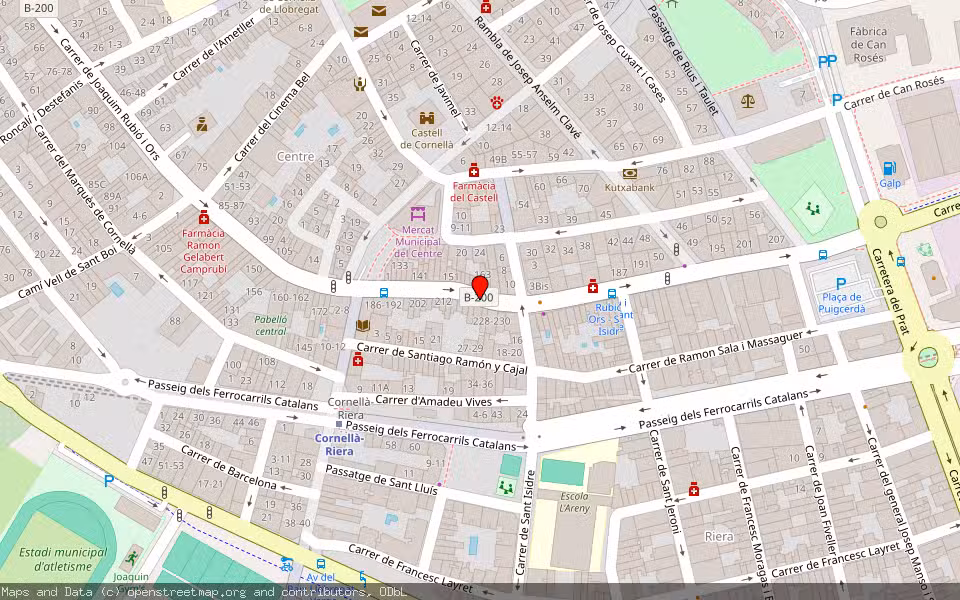
Task: Click the Kutxabank bank icon
Action: 629,173
